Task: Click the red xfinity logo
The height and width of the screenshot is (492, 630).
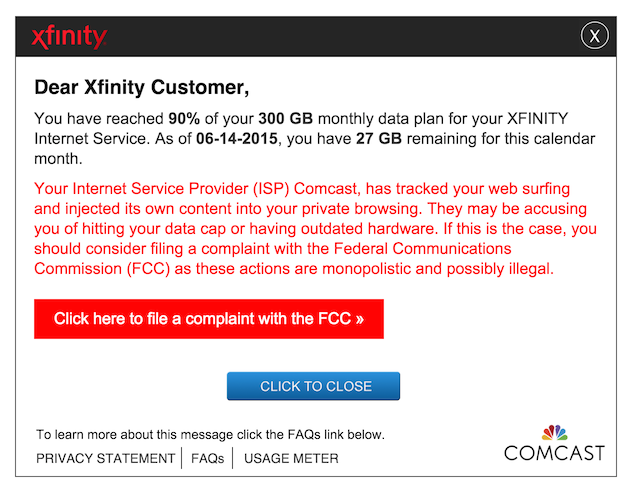Action: tap(69, 37)
